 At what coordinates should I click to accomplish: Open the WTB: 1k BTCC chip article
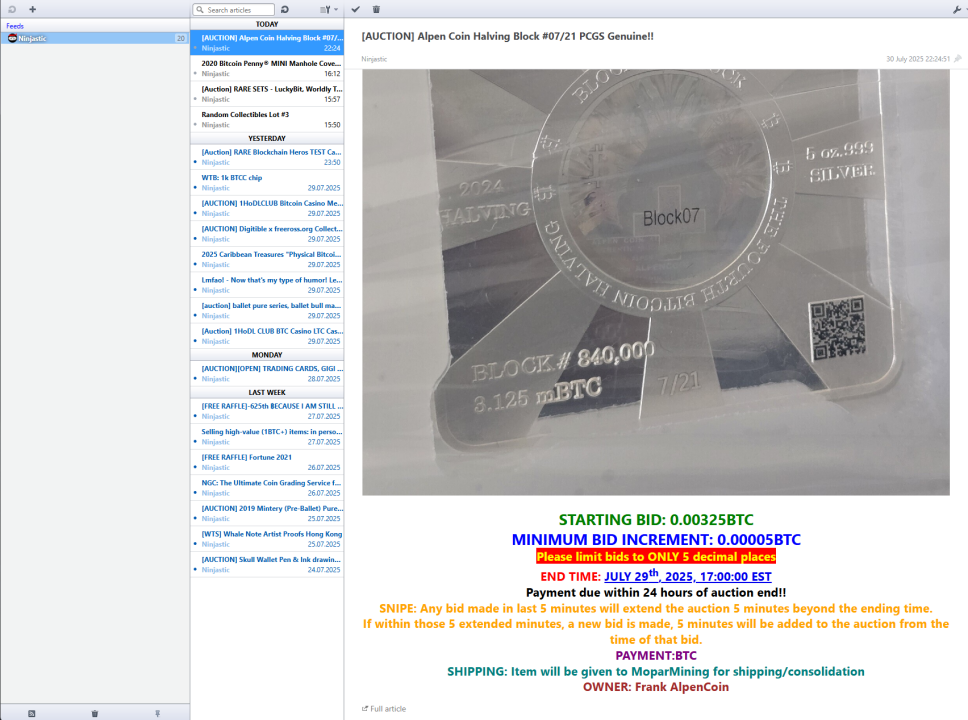click(x=267, y=183)
